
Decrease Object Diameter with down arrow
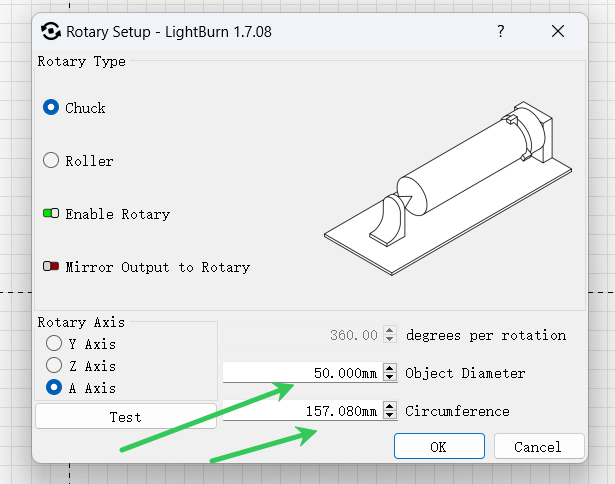(389, 377)
